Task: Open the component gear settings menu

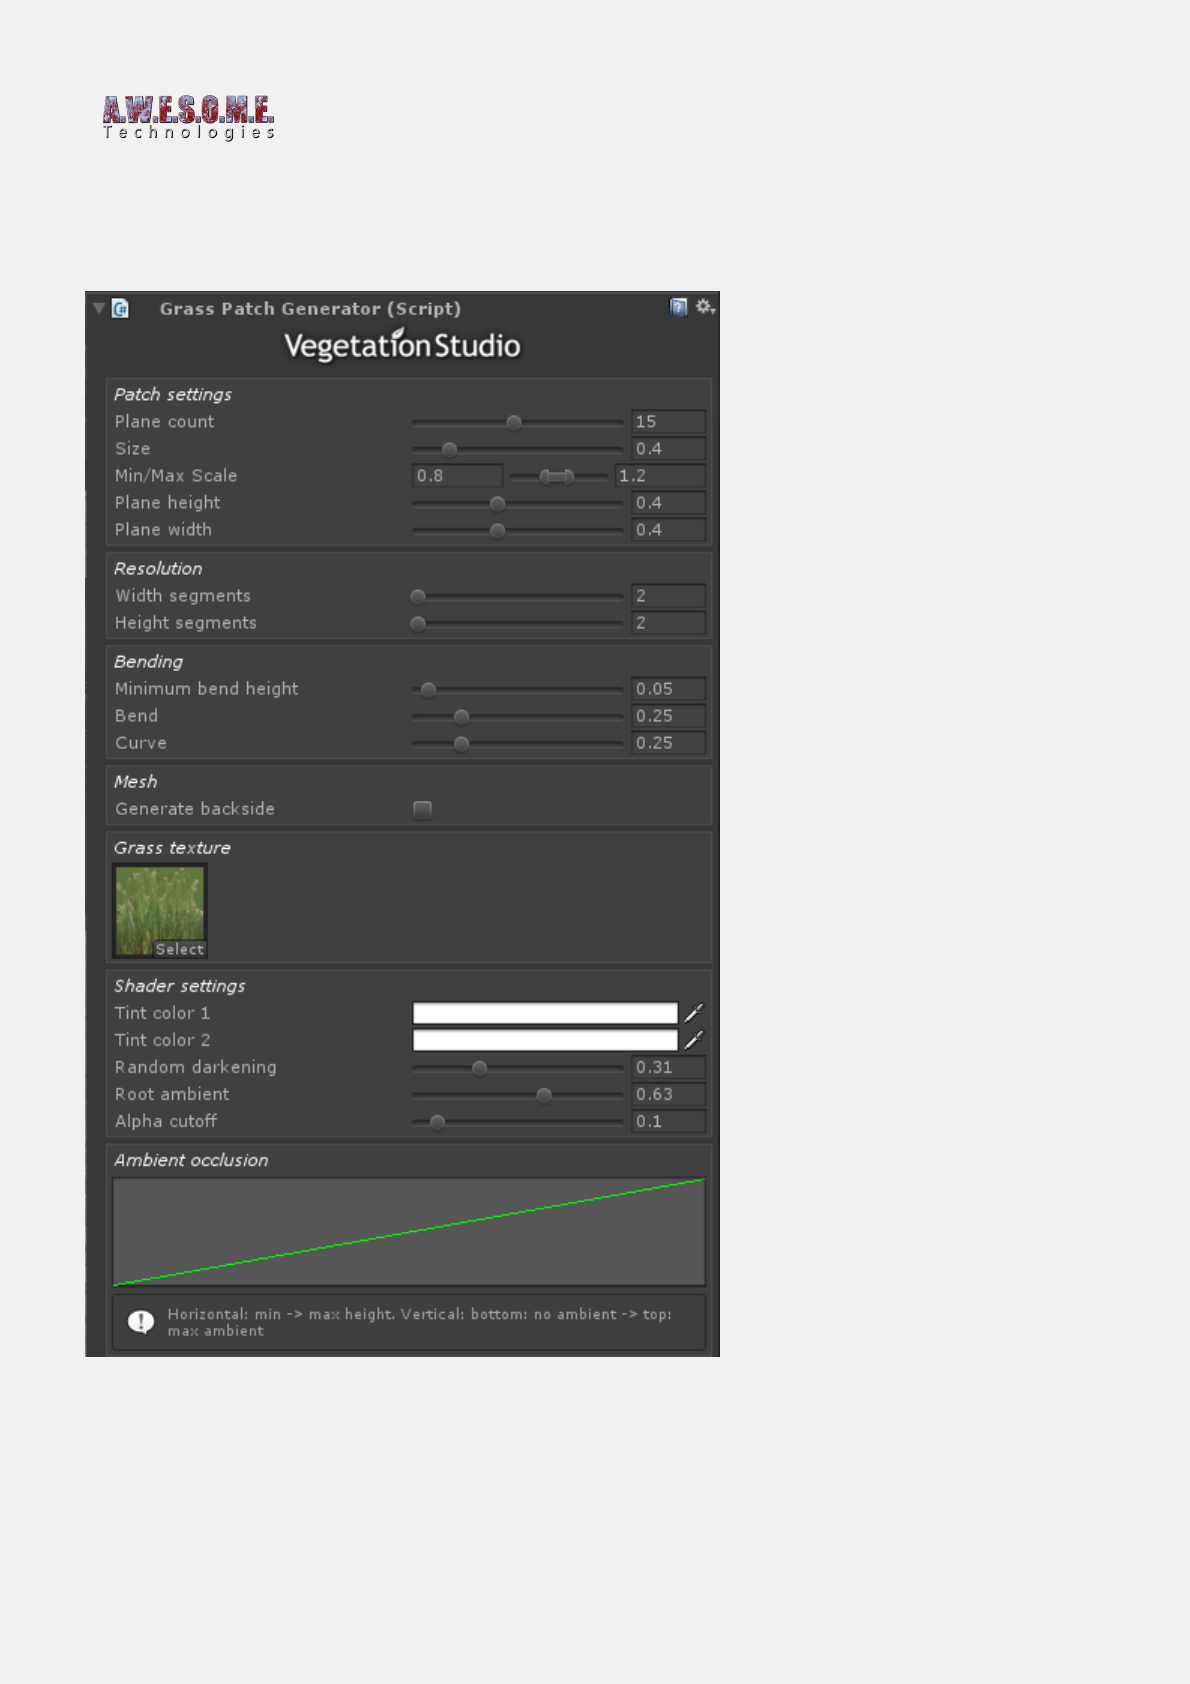Action: (x=705, y=307)
